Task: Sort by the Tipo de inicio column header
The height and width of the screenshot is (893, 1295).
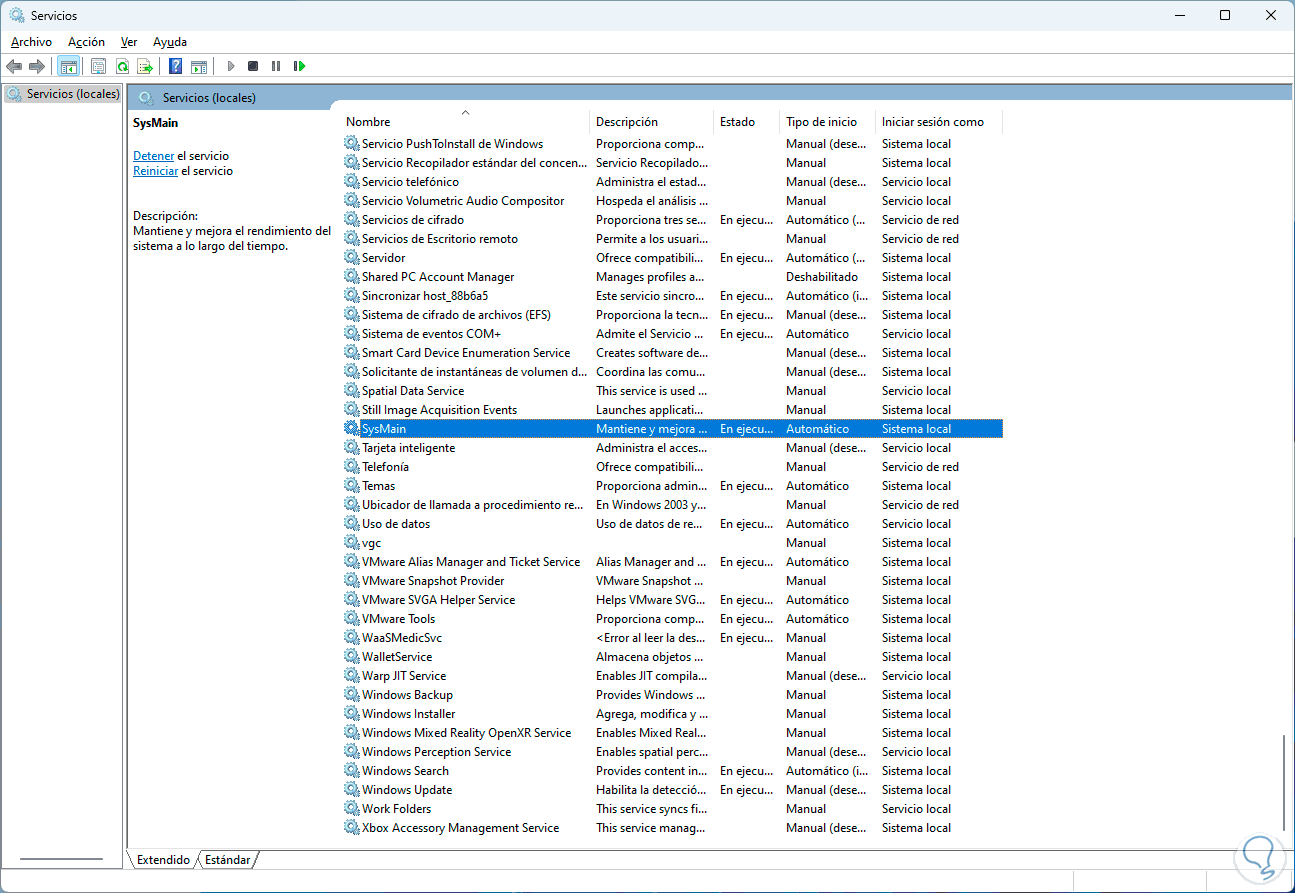Action: (828, 122)
